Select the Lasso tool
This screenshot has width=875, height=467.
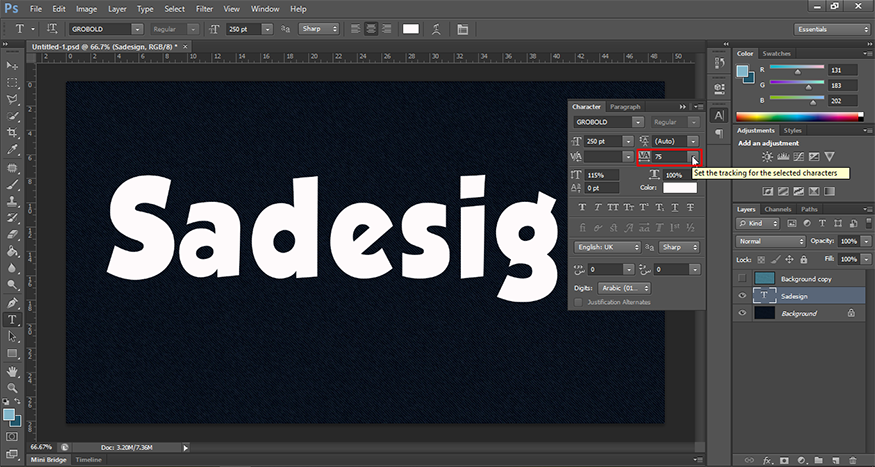[12, 99]
